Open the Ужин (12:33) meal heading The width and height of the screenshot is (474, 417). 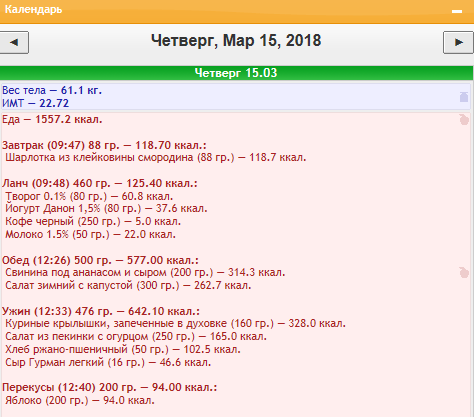click(101, 311)
